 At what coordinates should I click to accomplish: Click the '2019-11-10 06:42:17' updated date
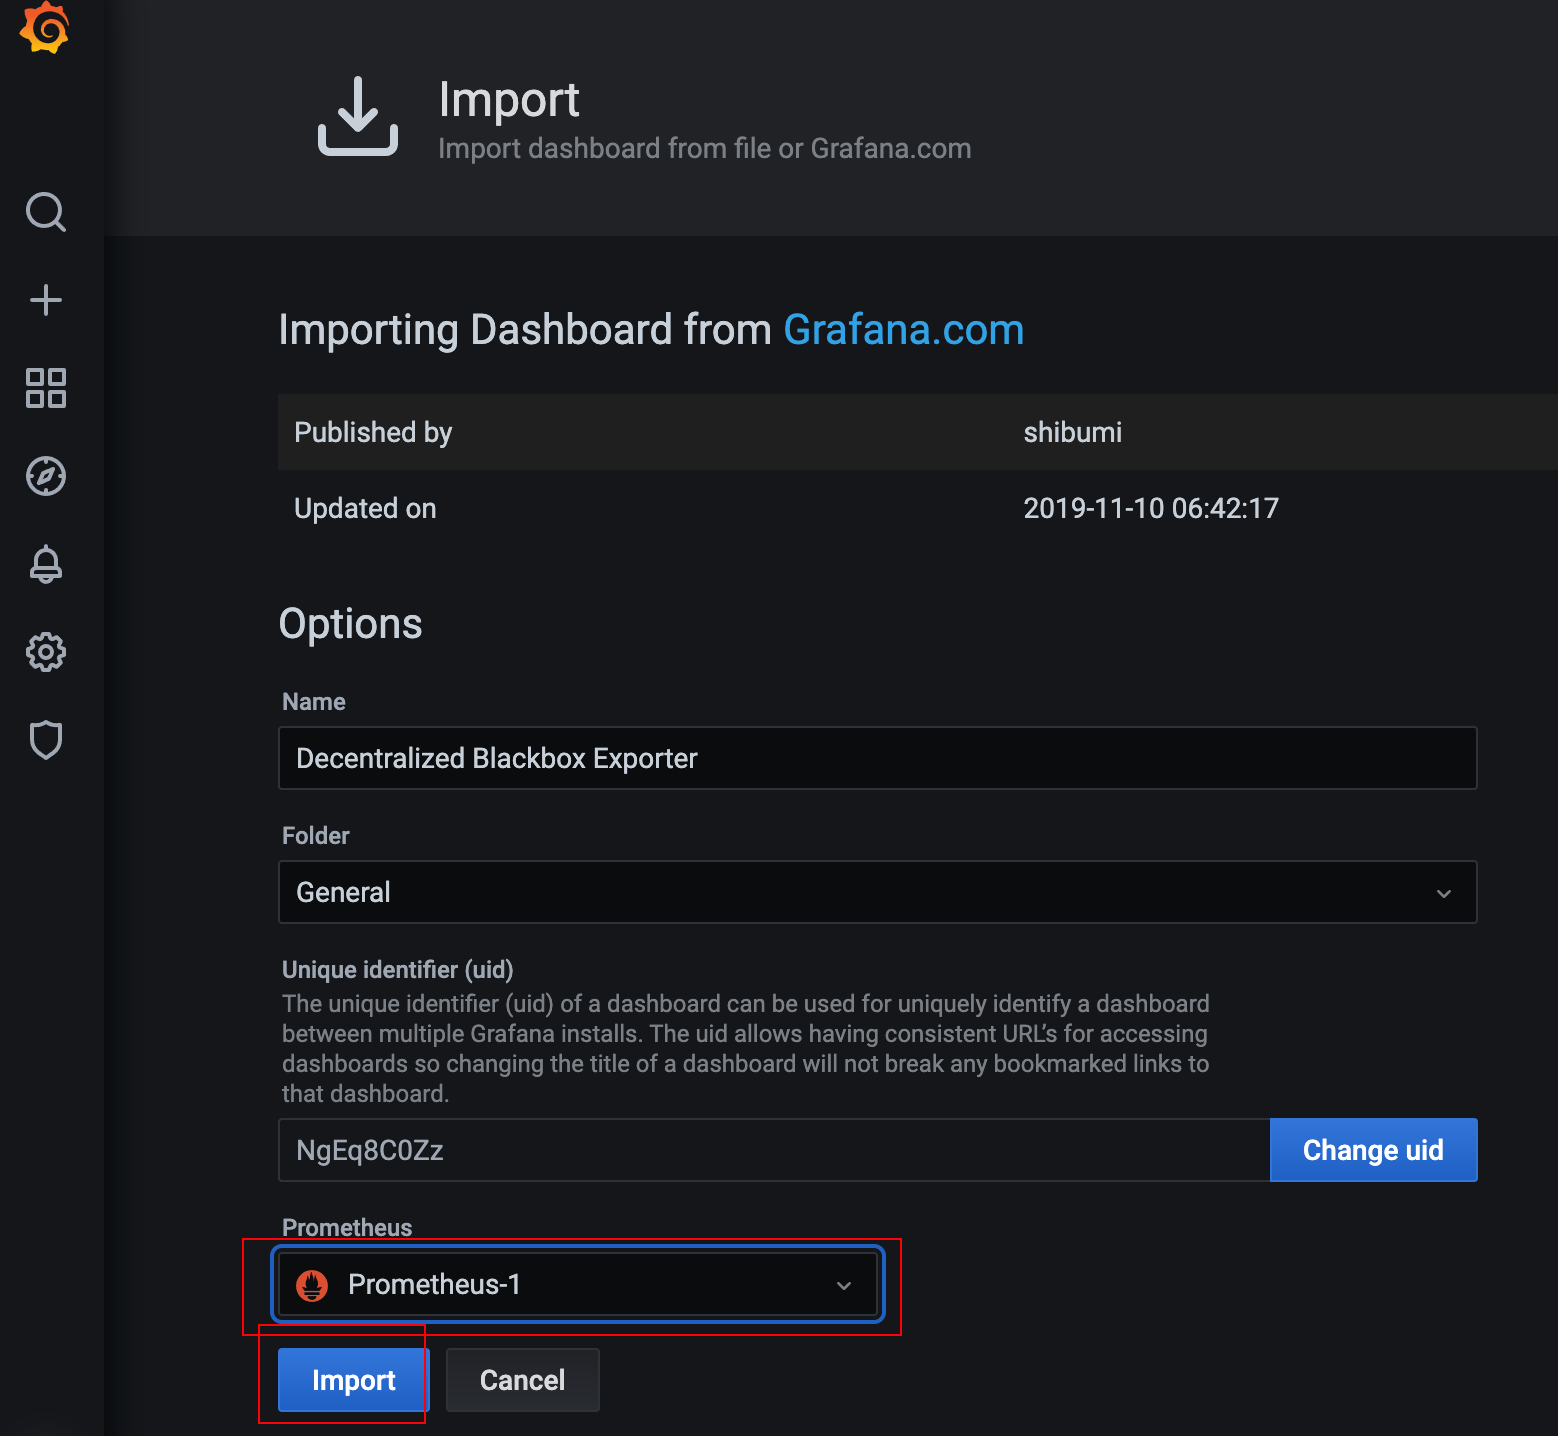(1151, 508)
